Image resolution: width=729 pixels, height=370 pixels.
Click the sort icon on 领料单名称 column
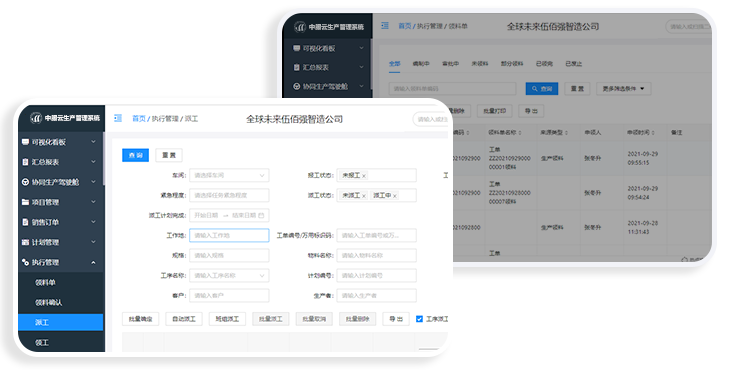coord(520,133)
